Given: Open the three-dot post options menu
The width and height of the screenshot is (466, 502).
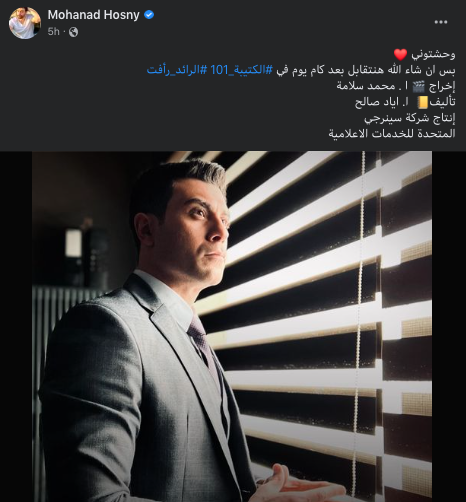Looking at the screenshot, I should (x=441, y=22).
